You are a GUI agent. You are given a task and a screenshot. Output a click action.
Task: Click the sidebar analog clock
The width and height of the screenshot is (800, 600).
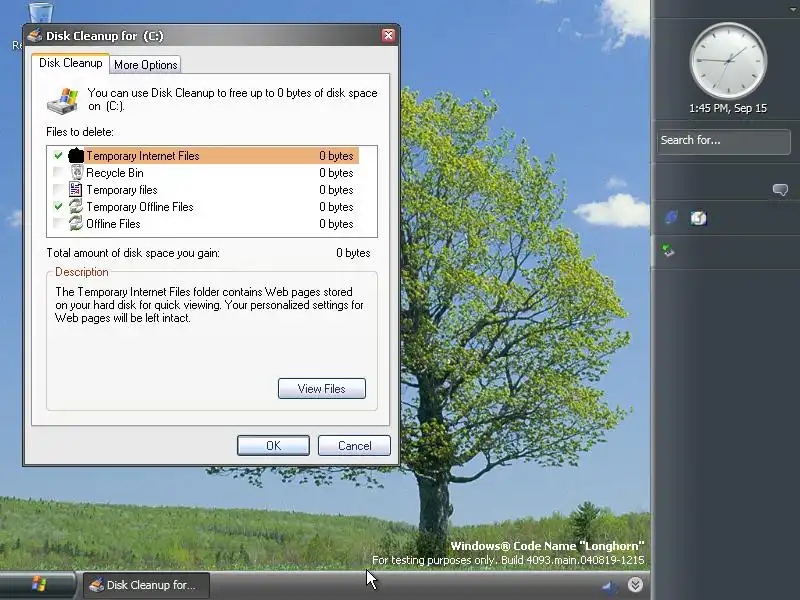click(x=728, y=61)
